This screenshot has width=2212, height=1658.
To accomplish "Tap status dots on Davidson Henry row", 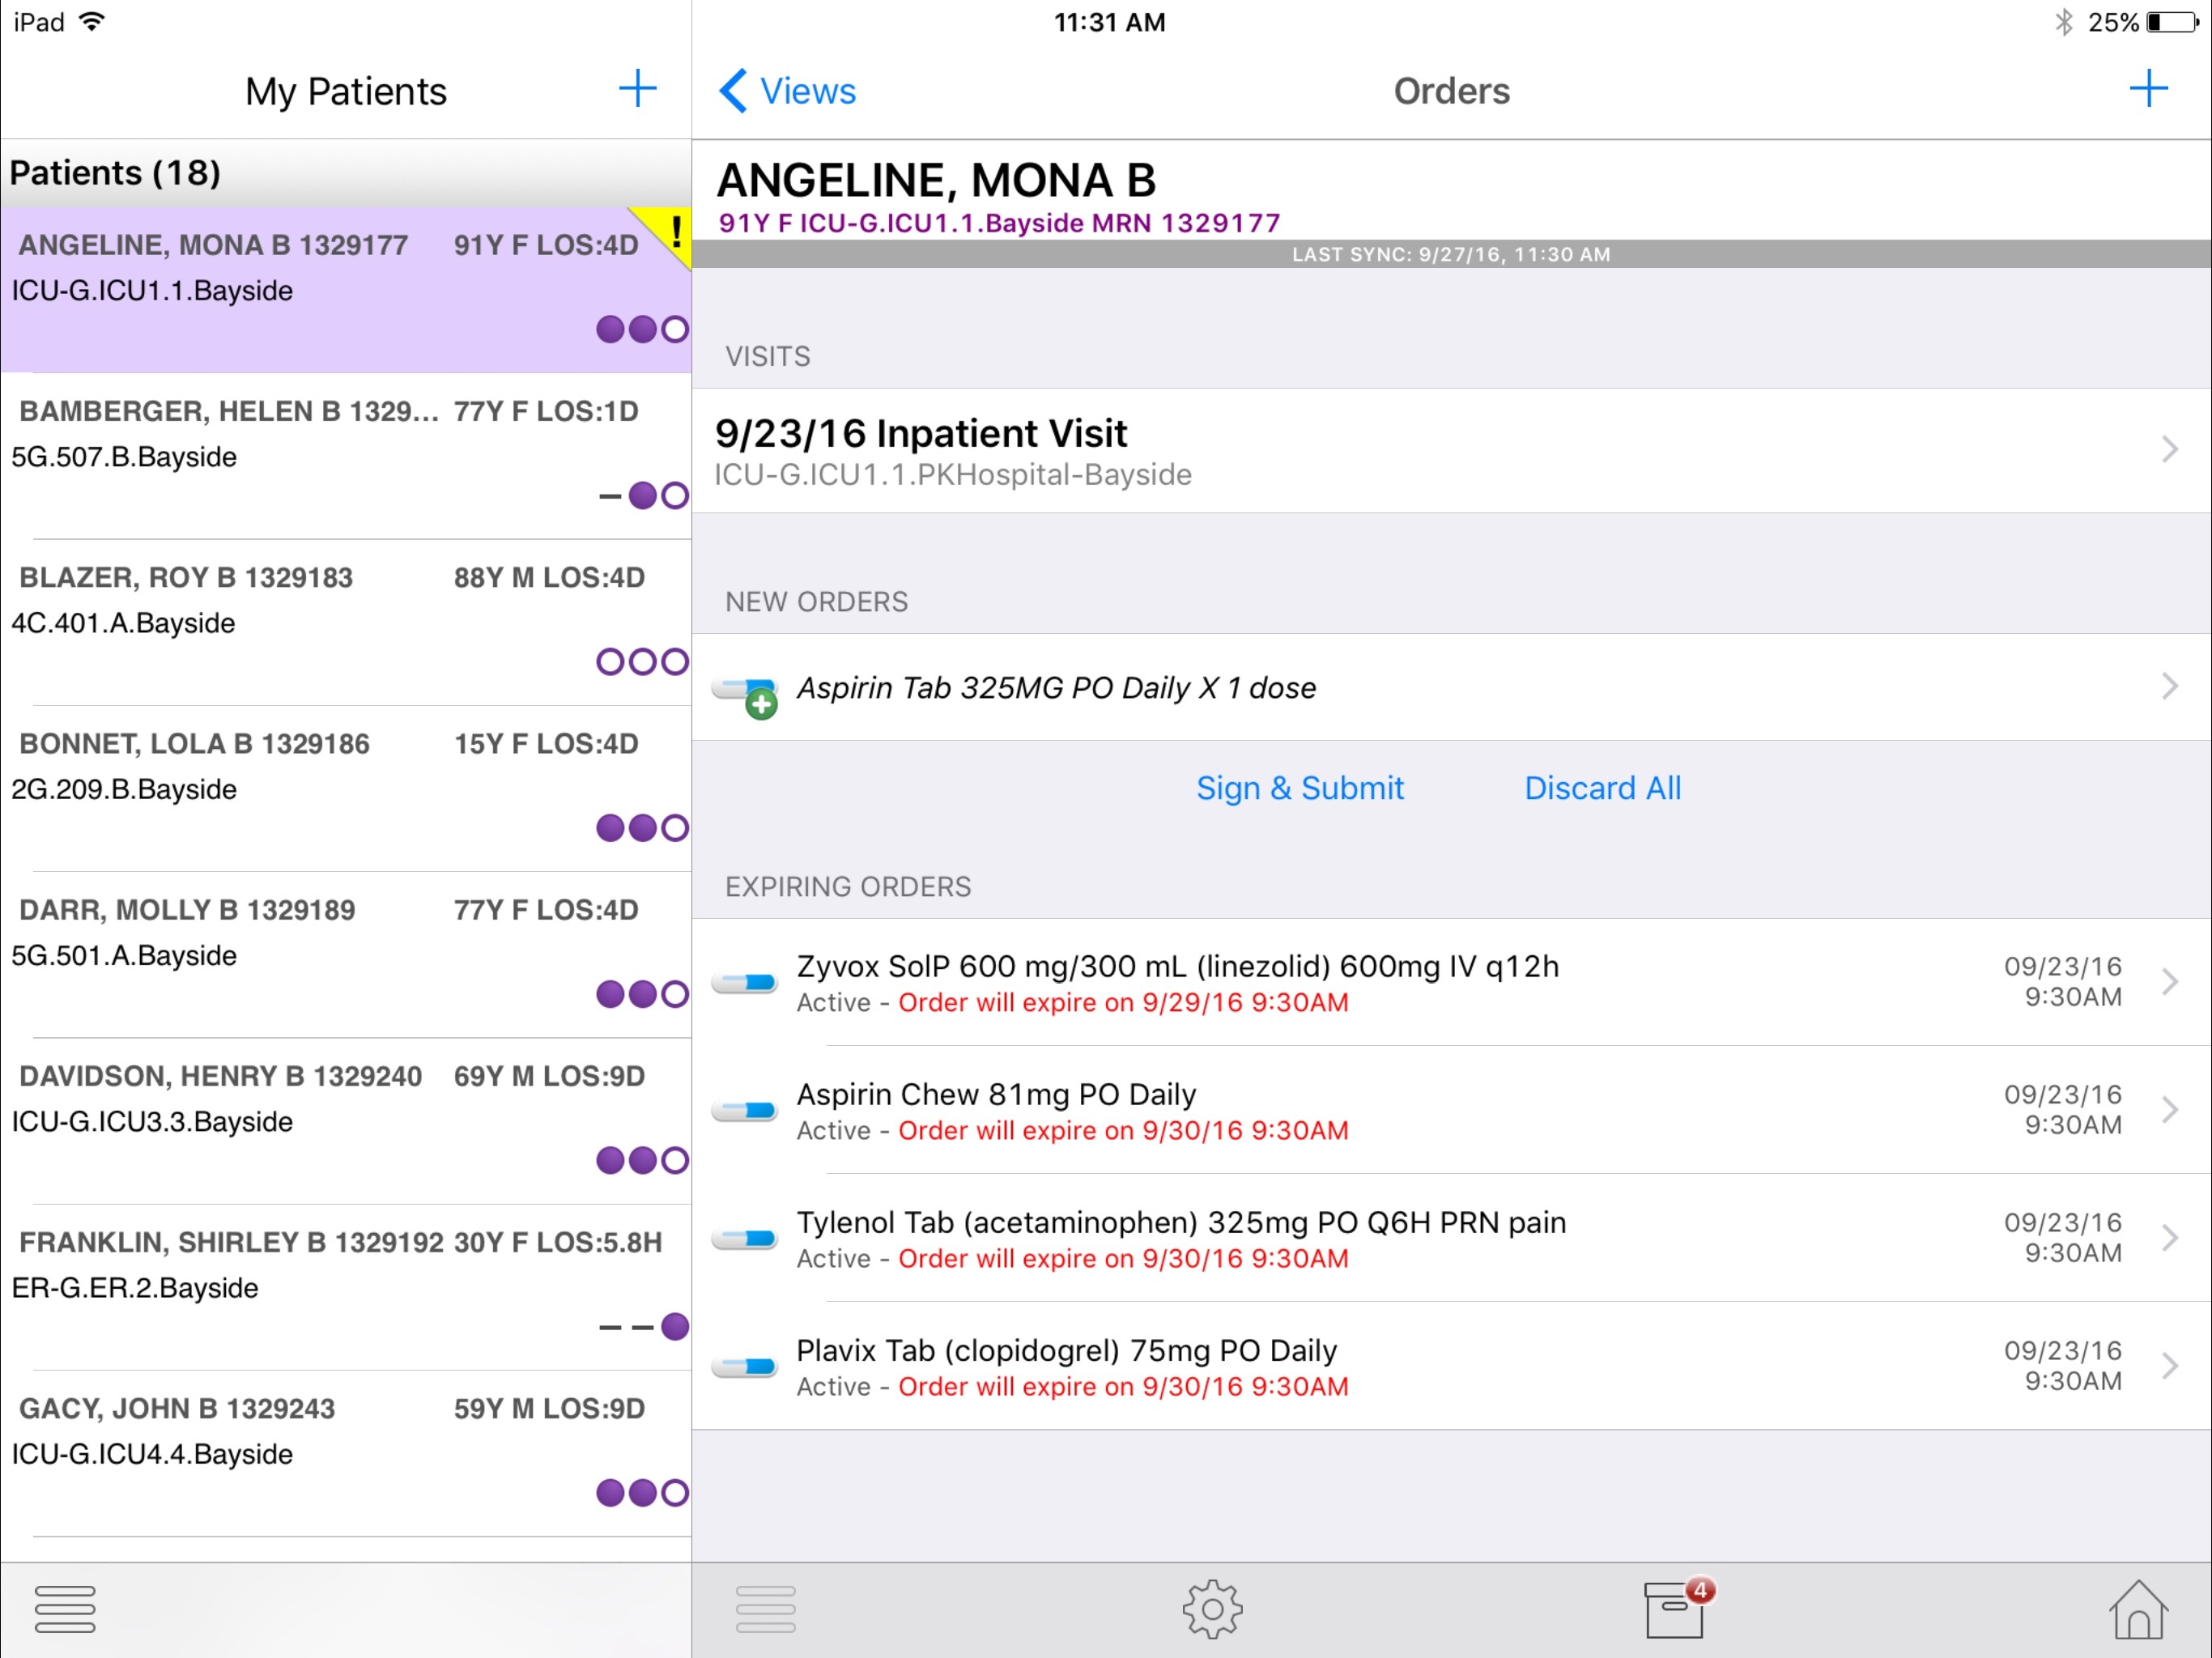I will pos(642,1159).
